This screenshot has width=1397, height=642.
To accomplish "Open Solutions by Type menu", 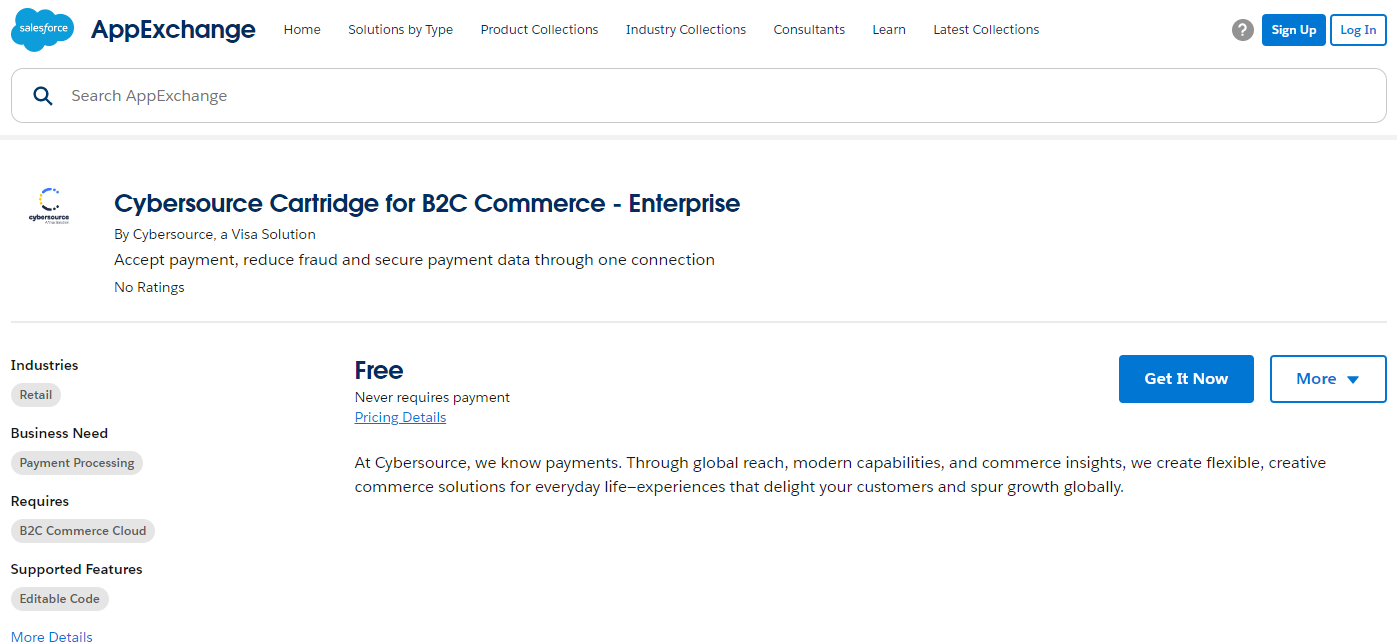I will click(400, 30).
